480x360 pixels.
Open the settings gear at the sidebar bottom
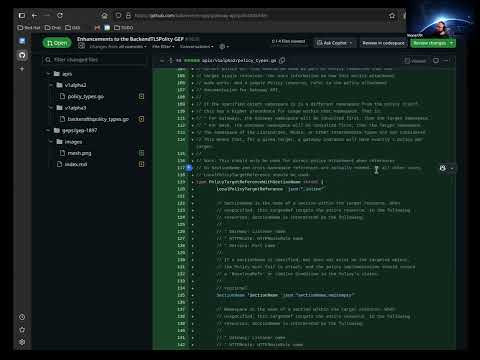click(x=22, y=342)
